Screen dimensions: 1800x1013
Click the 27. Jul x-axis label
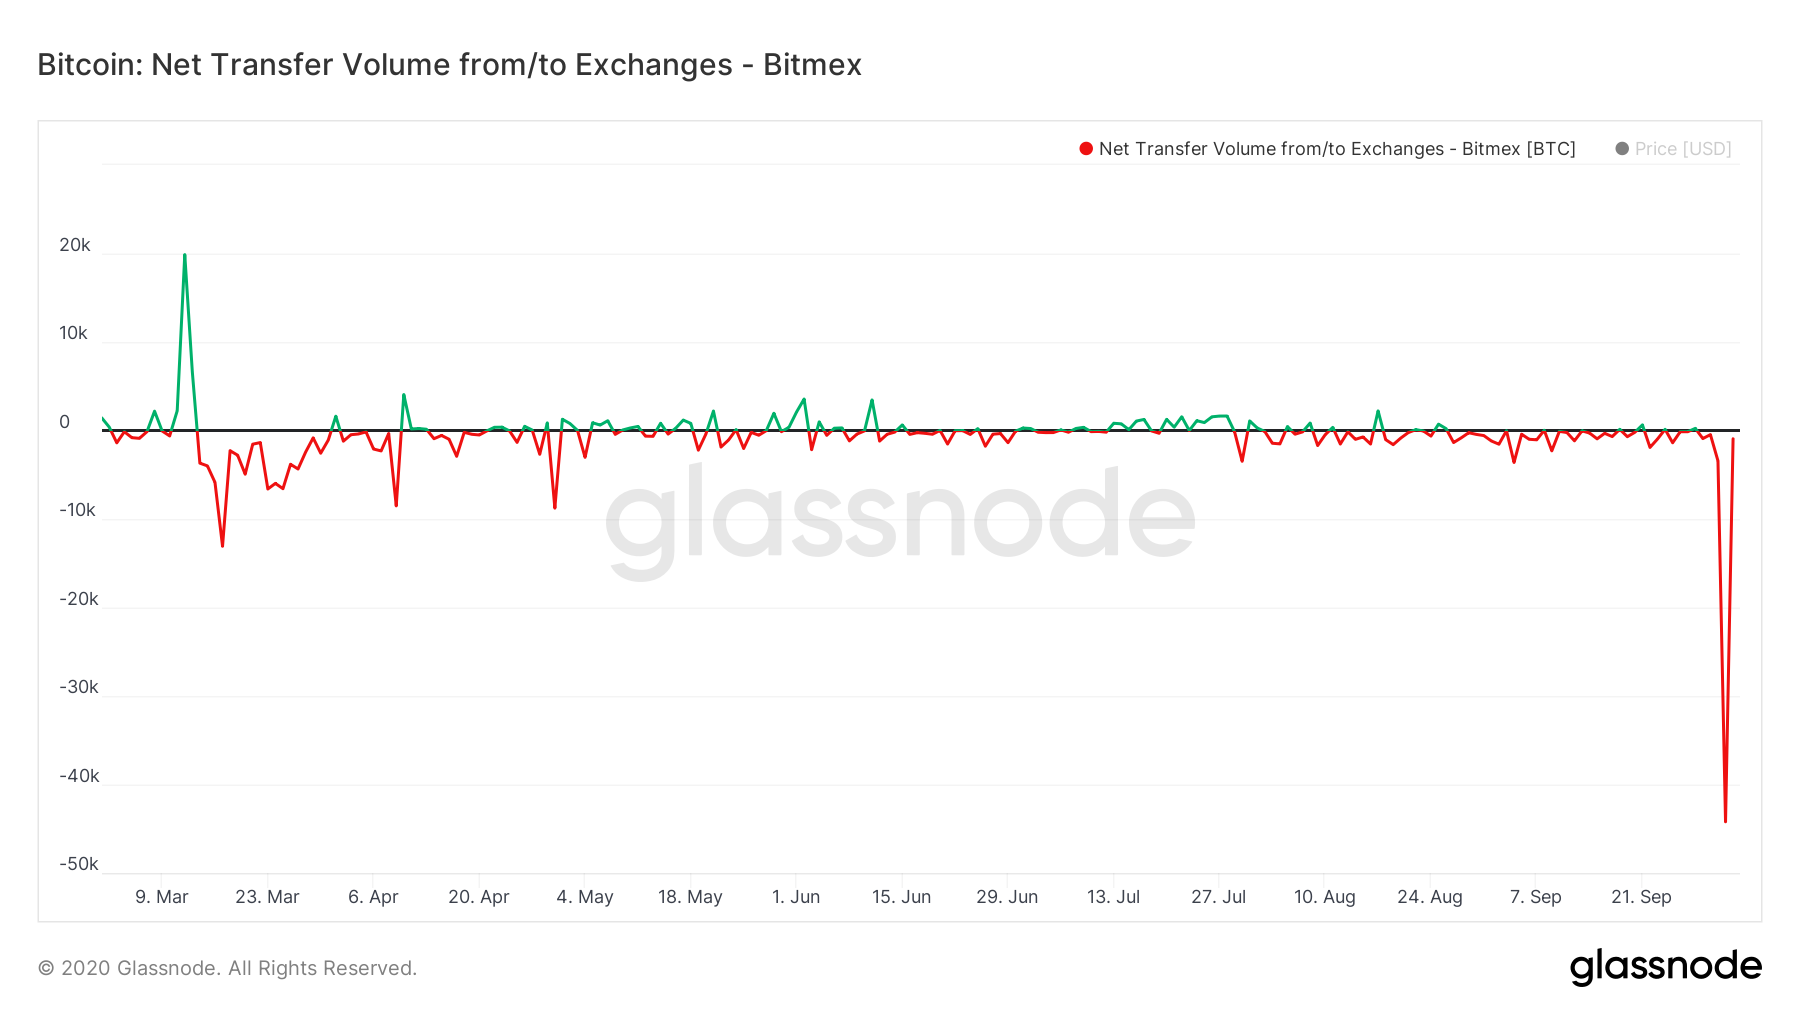click(1218, 897)
